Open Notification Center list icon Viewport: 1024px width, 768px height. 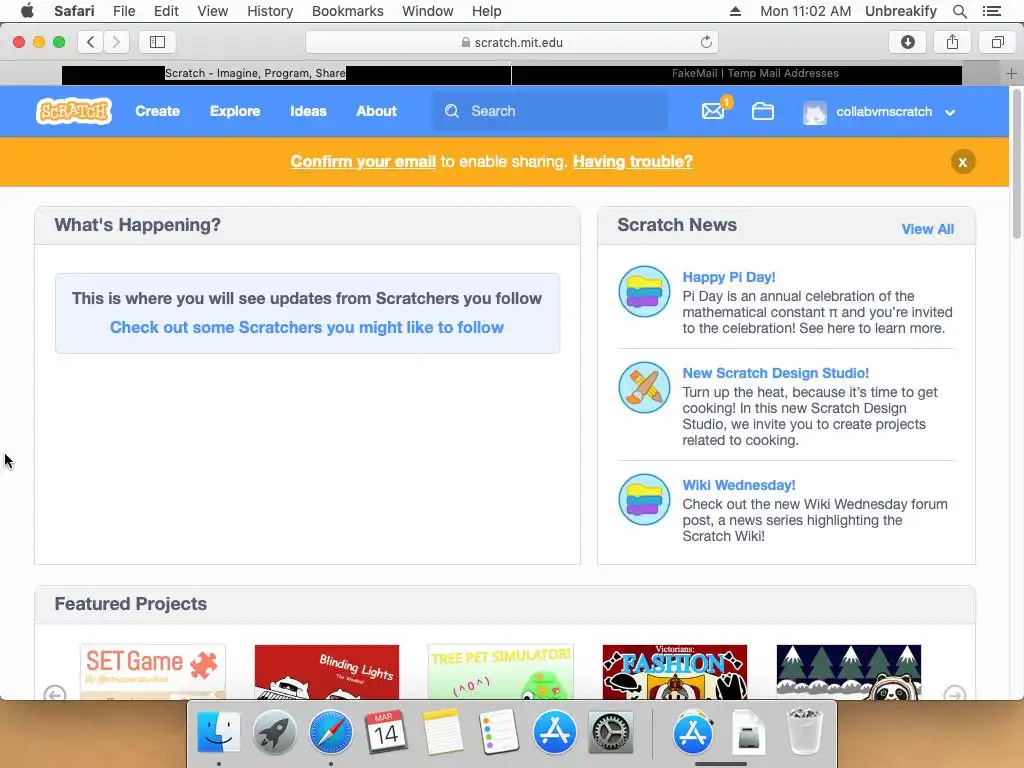[x=991, y=11]
